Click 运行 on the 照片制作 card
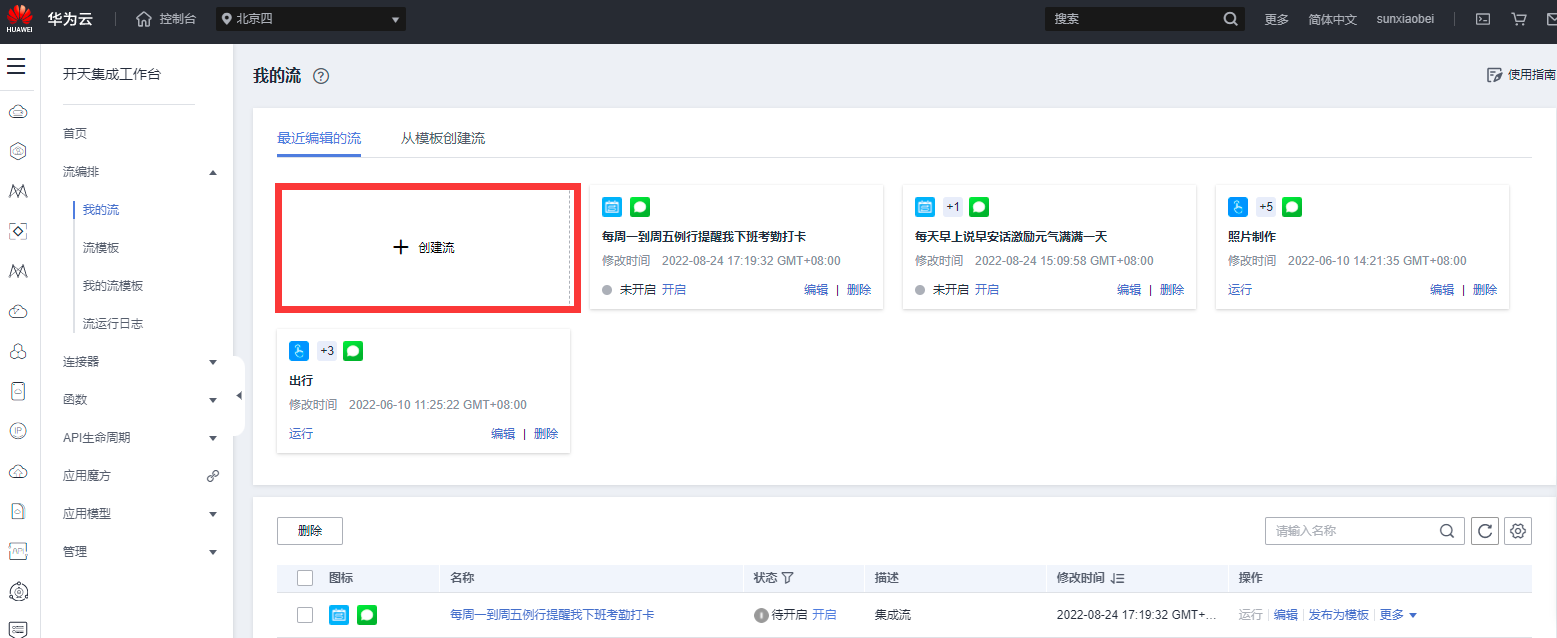 click(x=1240, y=289)
